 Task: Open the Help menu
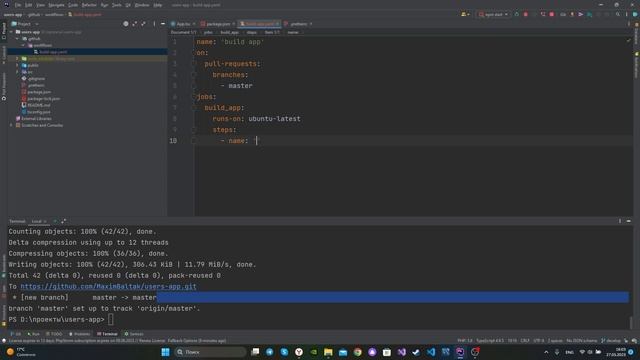158,5
